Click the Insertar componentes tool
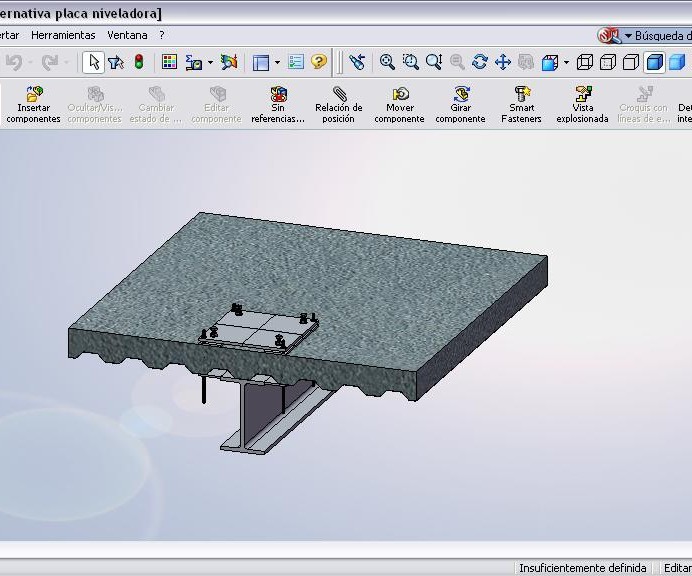The height and width of the screenshot is (576, 692). coord(33,104)
